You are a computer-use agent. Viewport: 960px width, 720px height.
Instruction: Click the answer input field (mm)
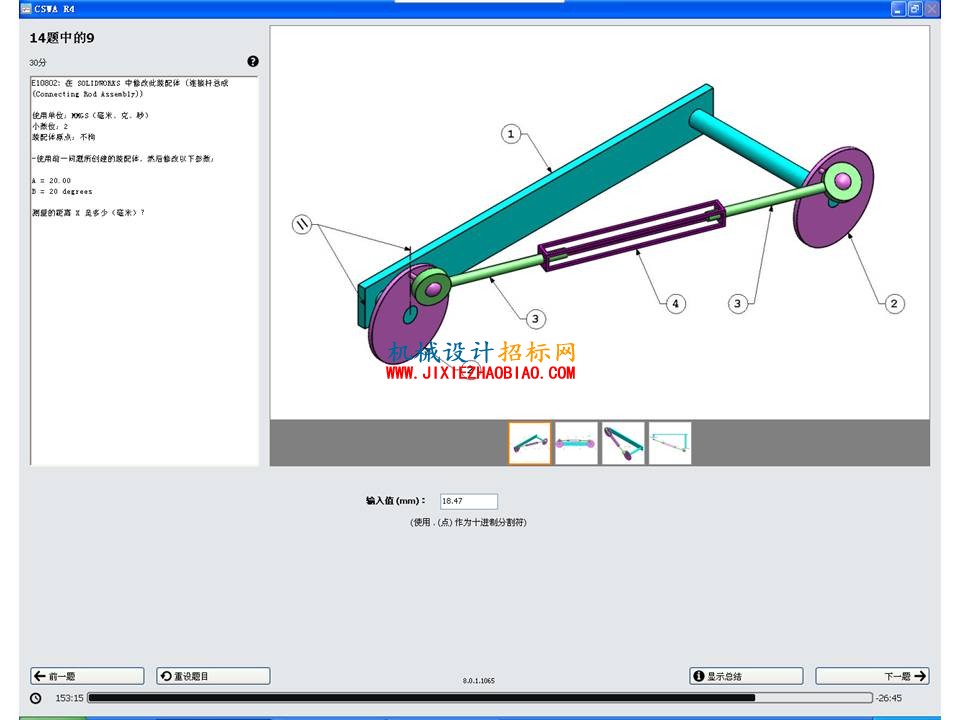tap(469, 501)
